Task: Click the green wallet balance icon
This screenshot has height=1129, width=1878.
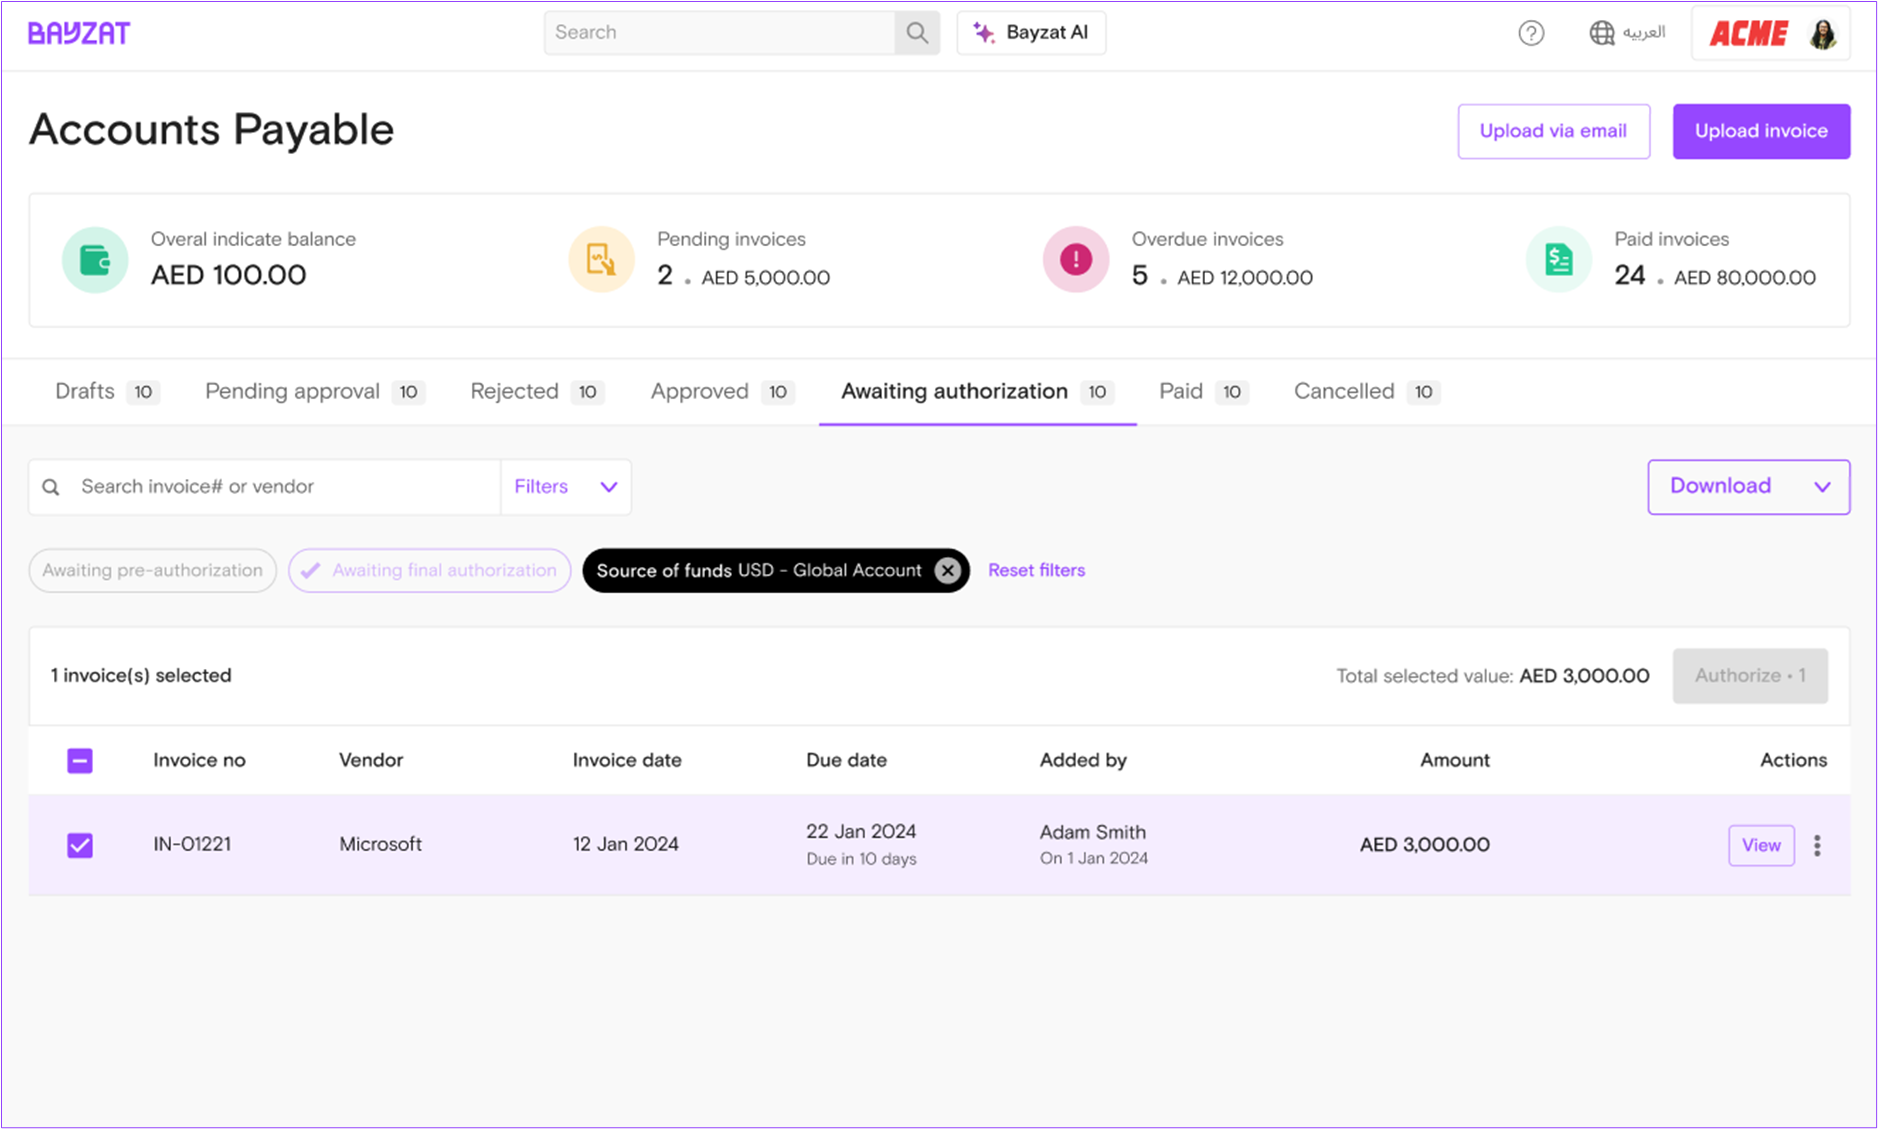Action: click(95, 260)
